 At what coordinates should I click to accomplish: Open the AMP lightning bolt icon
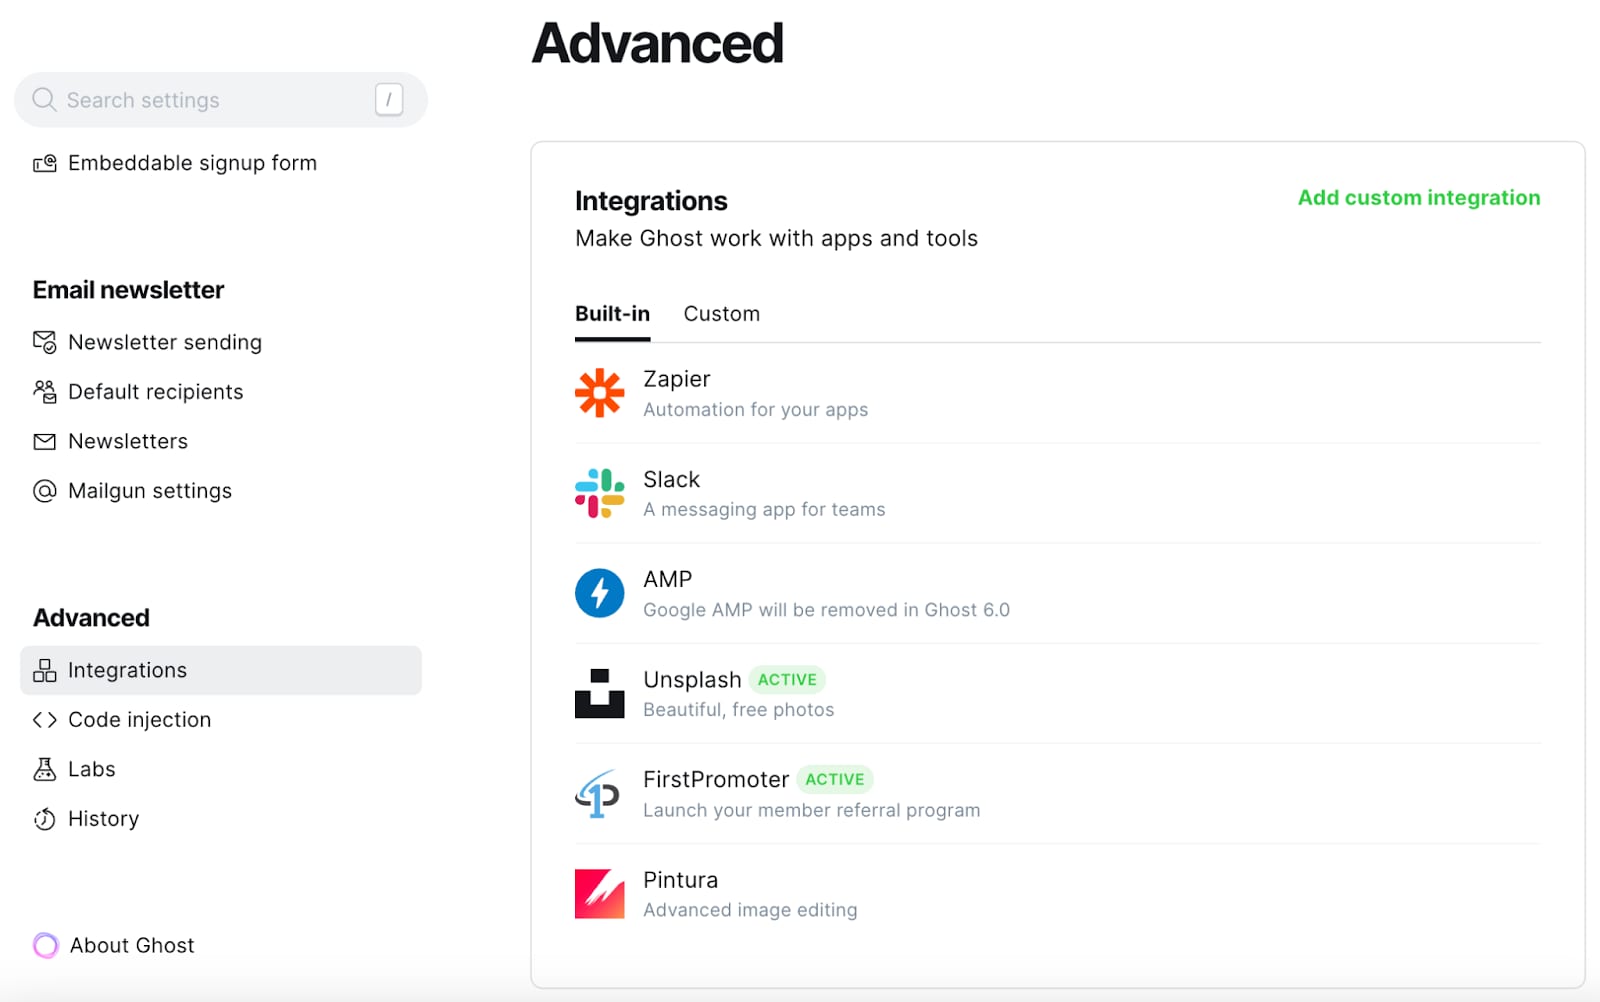599,593
